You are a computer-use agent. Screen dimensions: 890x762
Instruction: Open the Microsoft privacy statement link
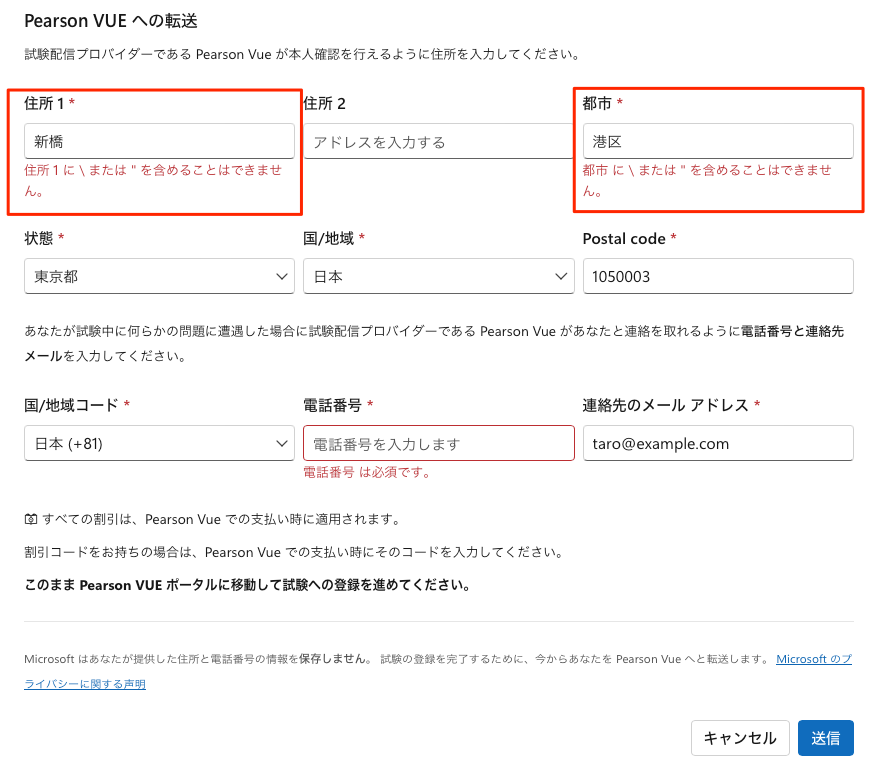click(x=813, y=659)
